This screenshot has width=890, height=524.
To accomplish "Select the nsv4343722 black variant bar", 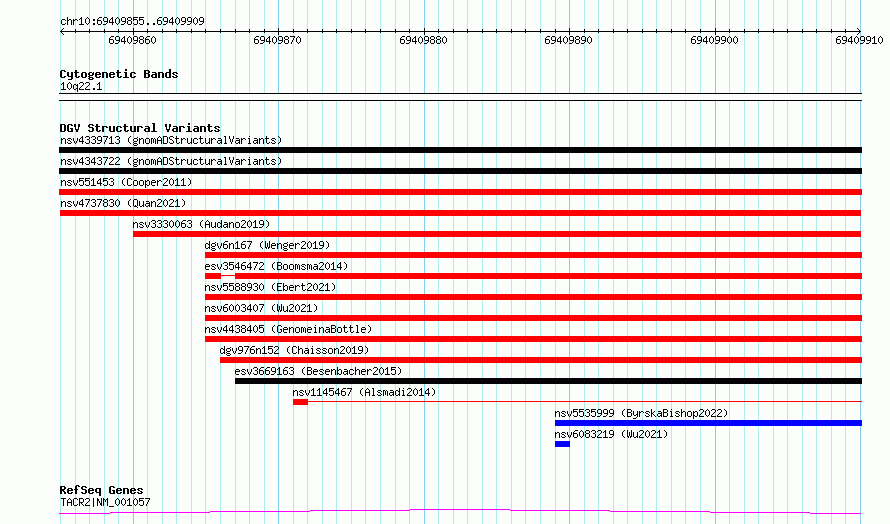I will click(x=460, y=171).
